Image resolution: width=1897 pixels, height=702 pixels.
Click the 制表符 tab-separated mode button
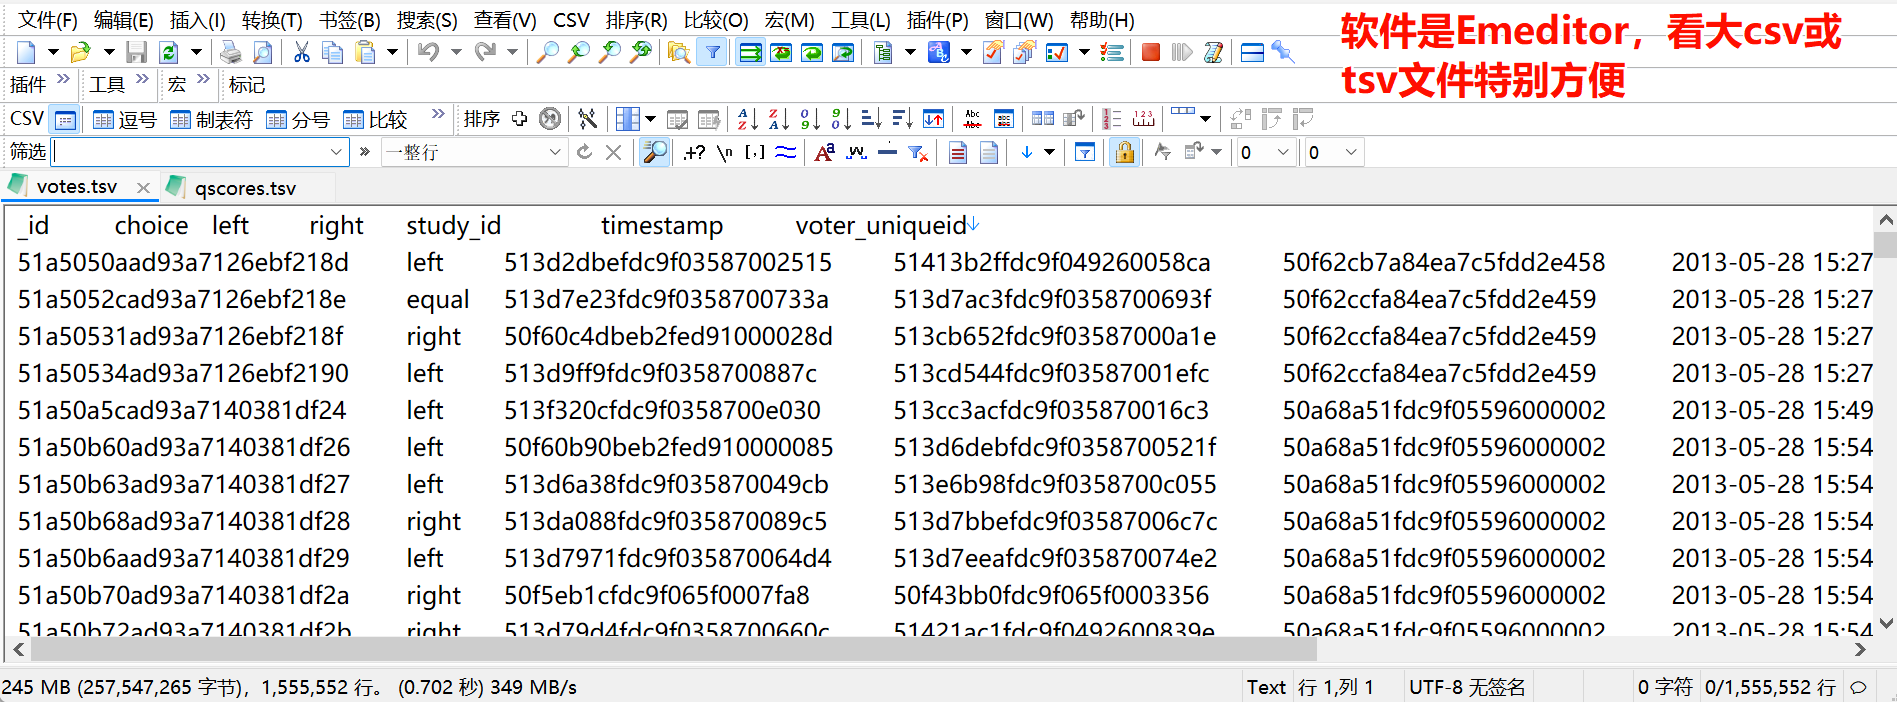click(211, 120)
